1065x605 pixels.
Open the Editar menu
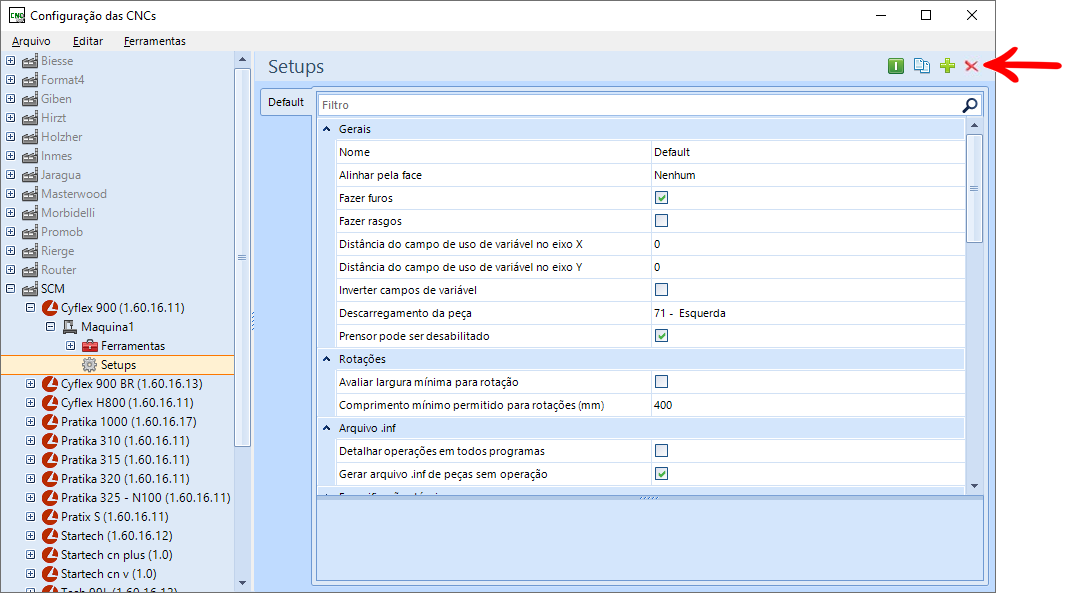coord(88,41)
